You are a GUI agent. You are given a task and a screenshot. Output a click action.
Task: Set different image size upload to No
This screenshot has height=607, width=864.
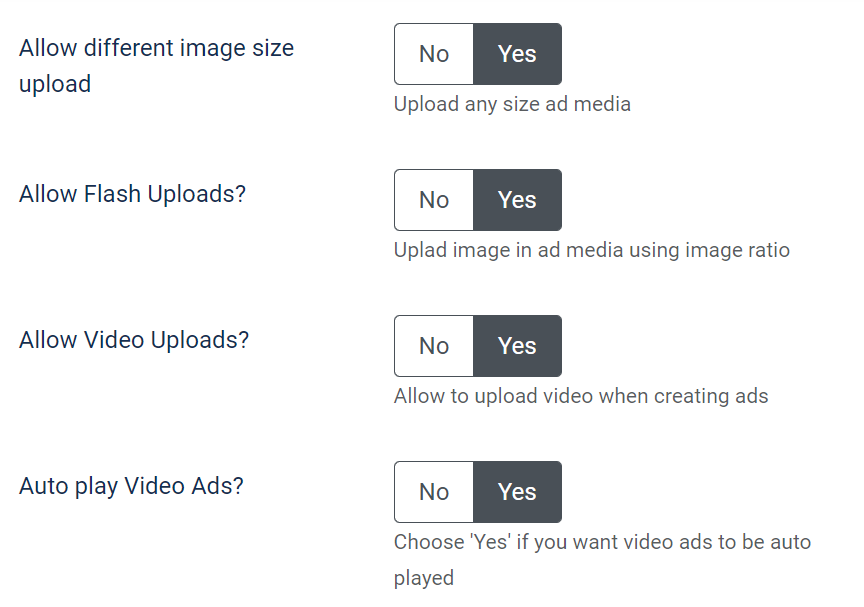[x=434, y=54]
